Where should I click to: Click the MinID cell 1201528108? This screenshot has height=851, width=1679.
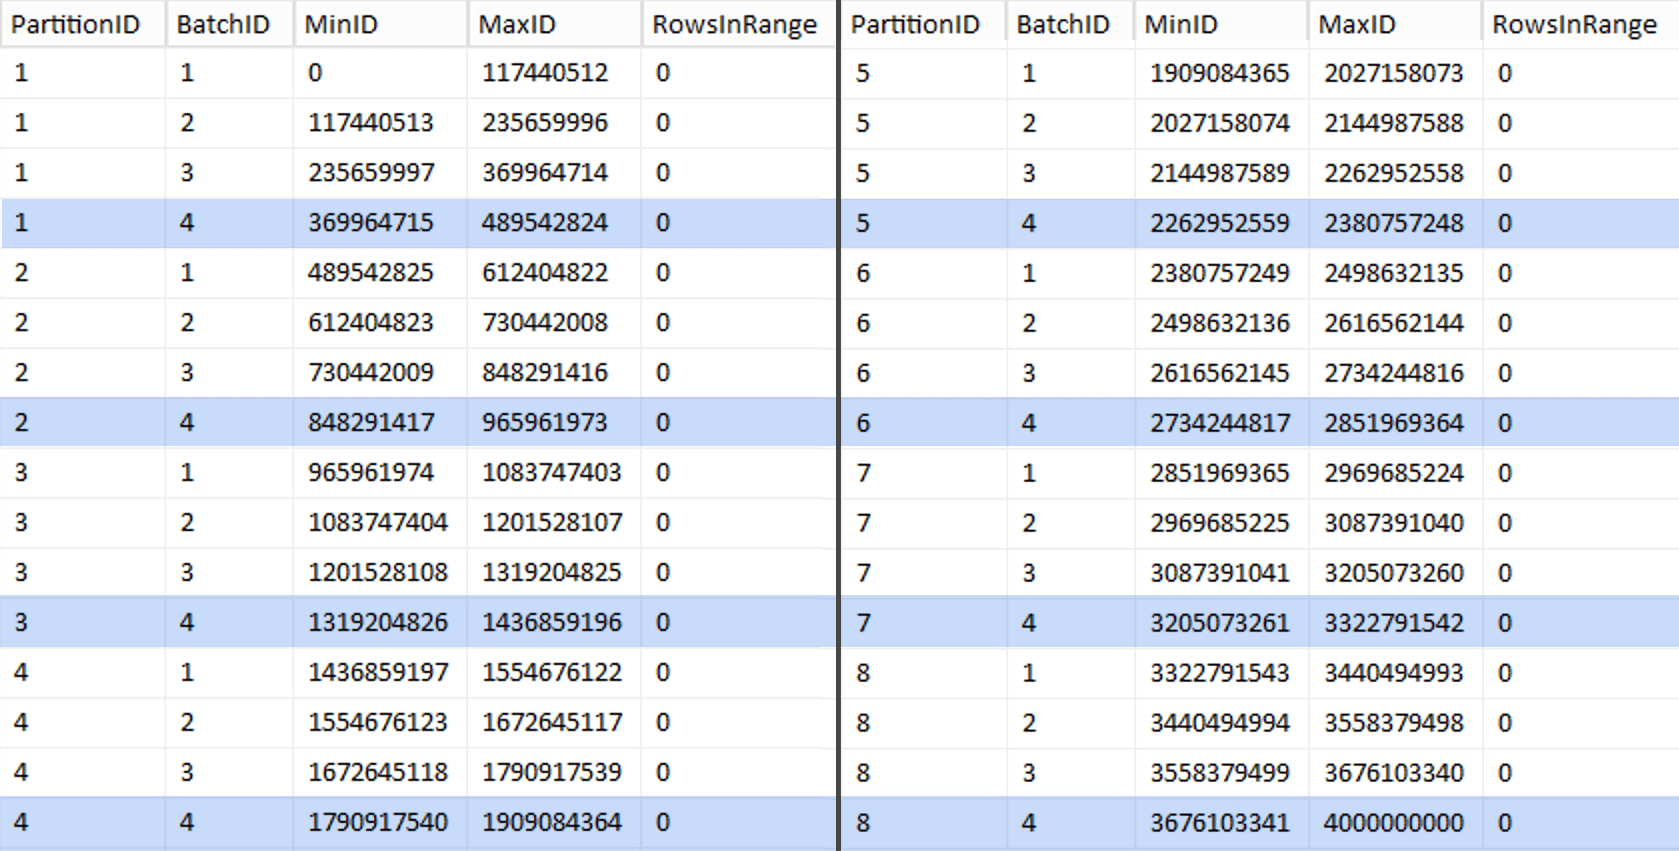click(x=380, y=573)
